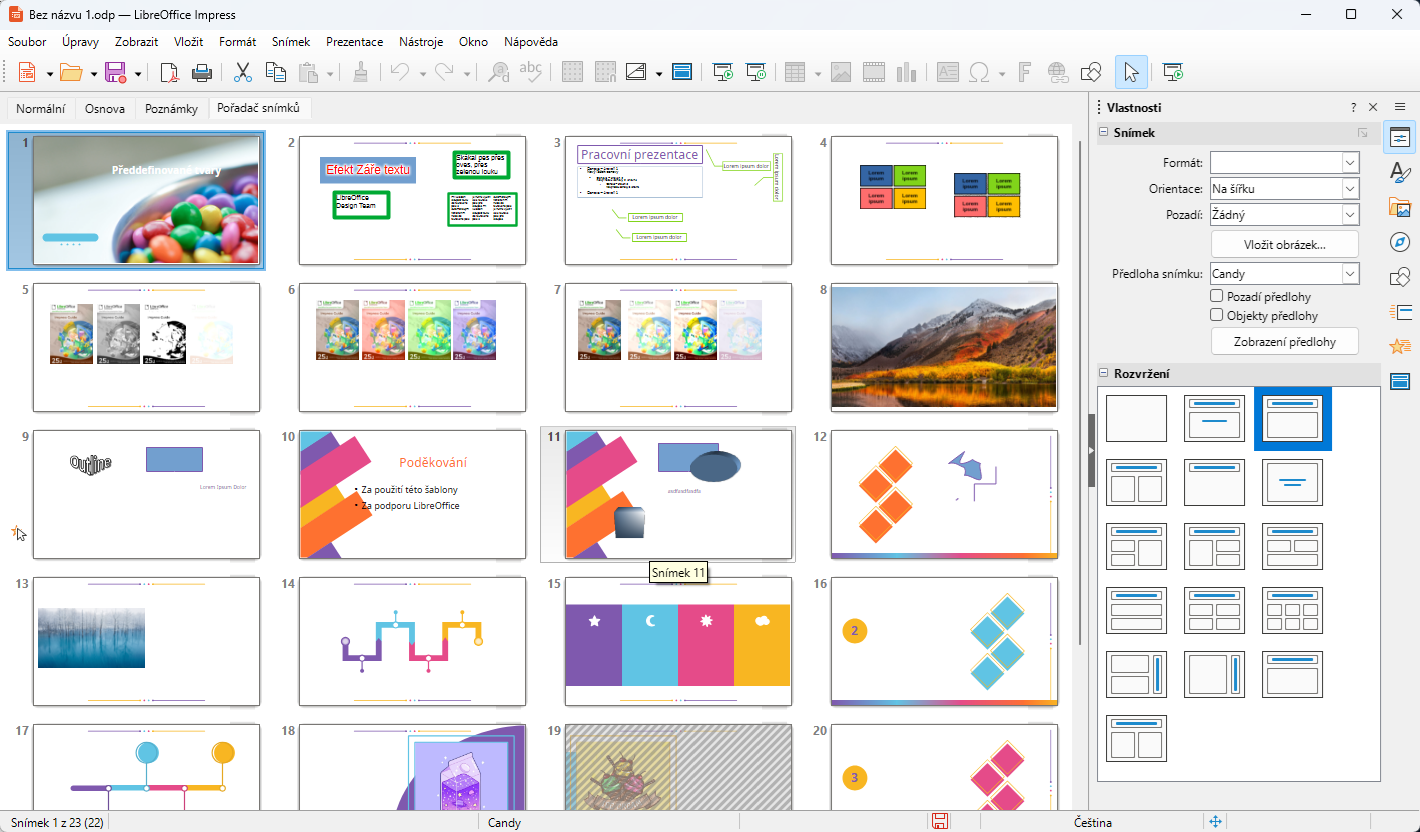
Task: Click the Čeština language status bar entry
Action: click(1093, 822)
